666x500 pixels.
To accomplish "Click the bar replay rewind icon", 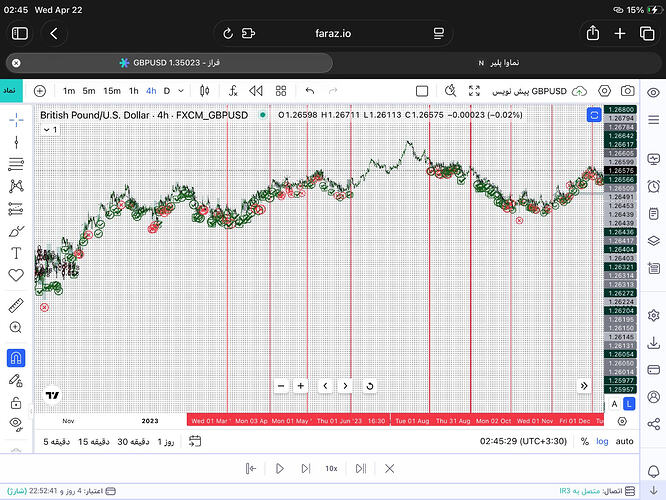I will 256,91.
